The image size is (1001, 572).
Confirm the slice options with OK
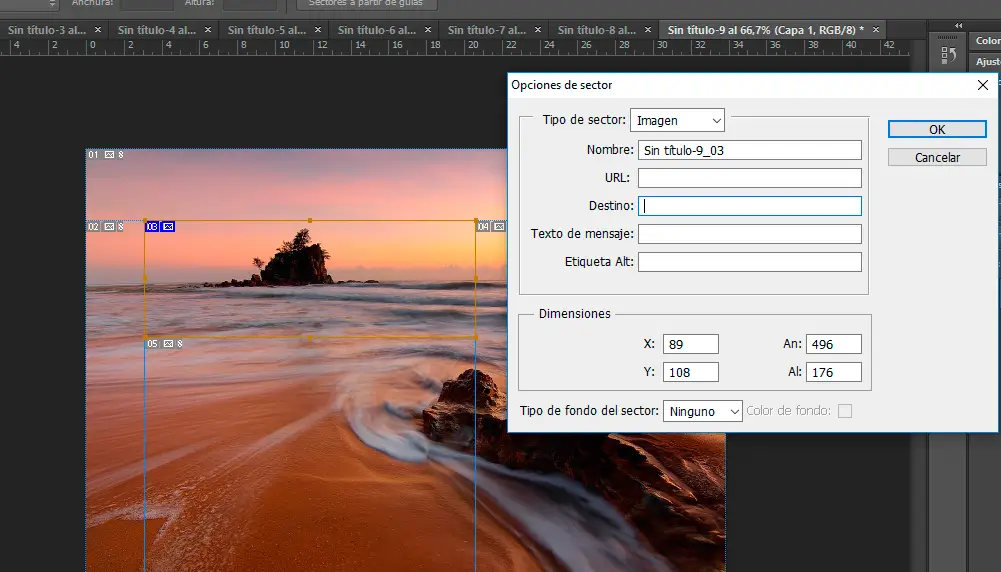coord(937,129)
